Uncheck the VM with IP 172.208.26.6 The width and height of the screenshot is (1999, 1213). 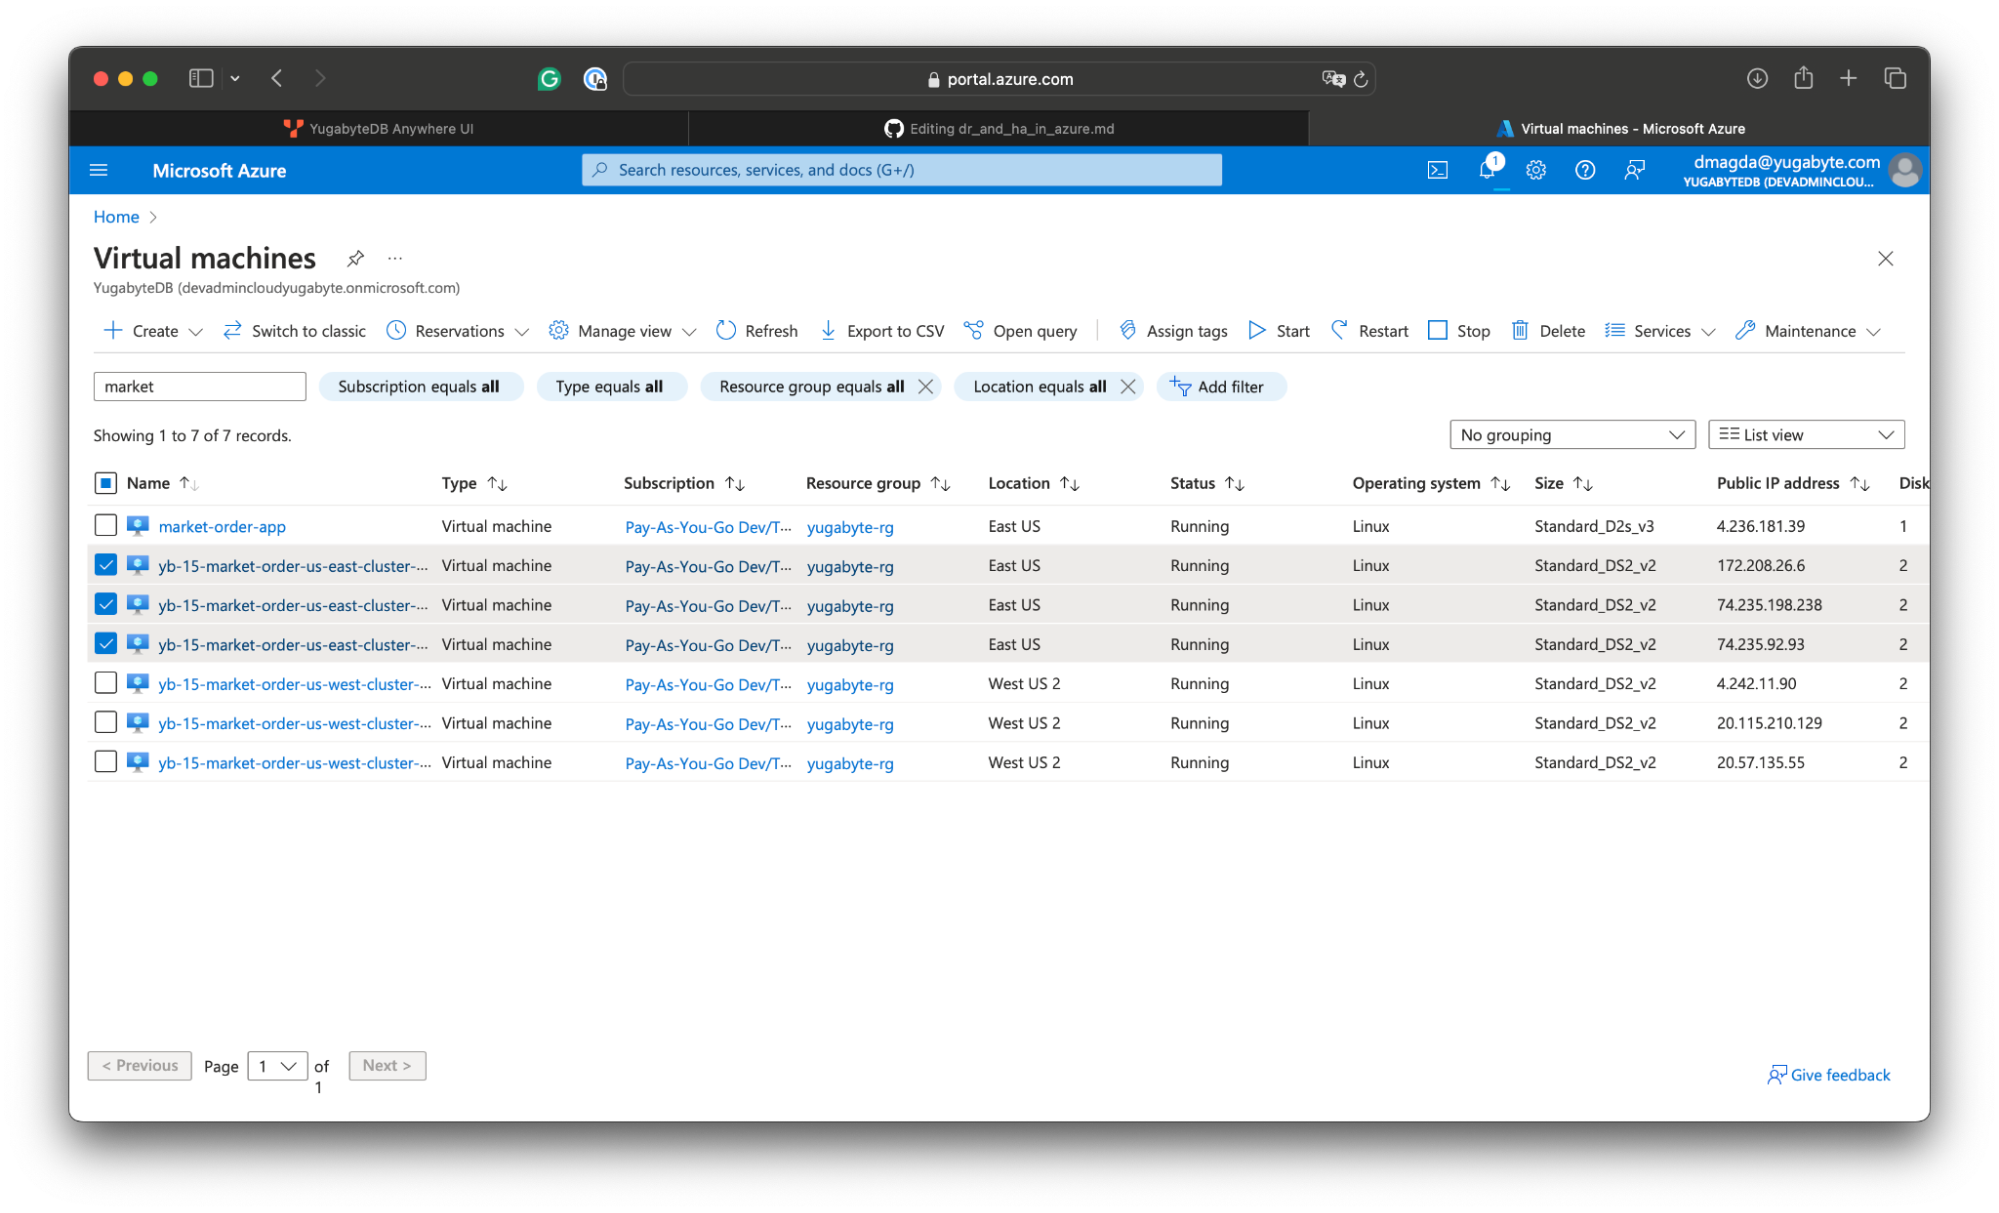point(106,565)
